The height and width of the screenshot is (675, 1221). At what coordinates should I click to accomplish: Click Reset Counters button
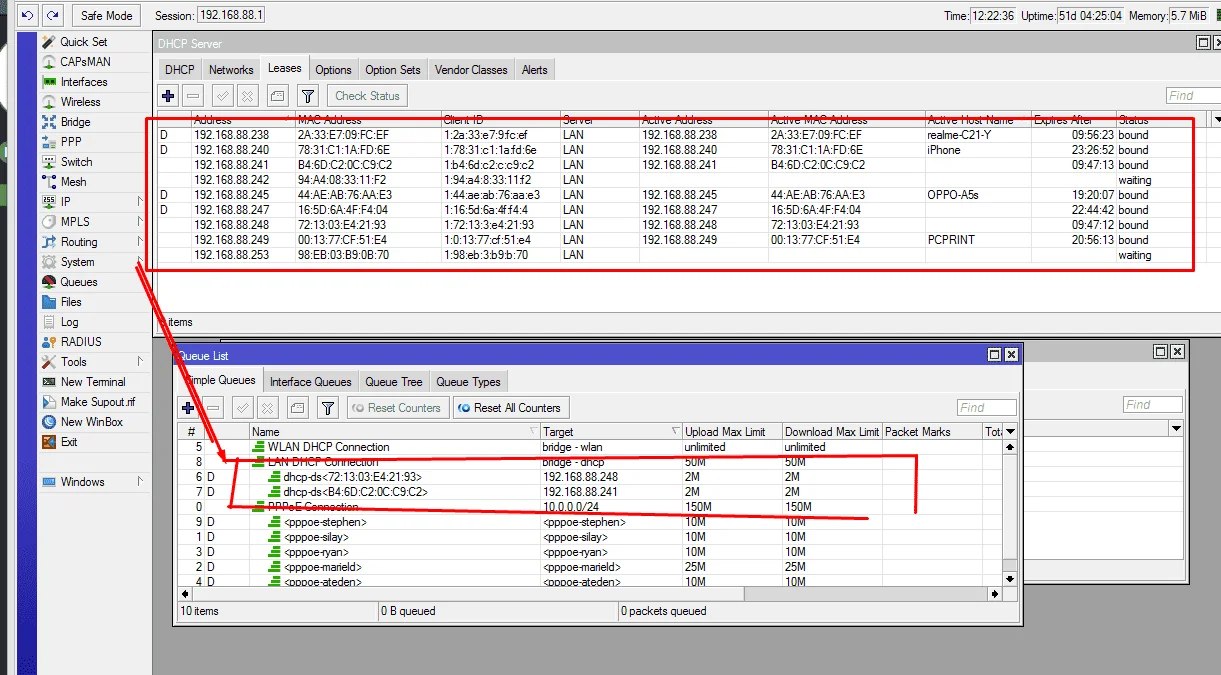(x=397, y=407)
